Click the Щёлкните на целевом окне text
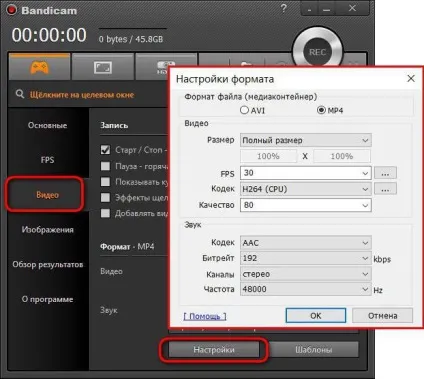This screenshot has height=379, width=424. tap(82, 95)
